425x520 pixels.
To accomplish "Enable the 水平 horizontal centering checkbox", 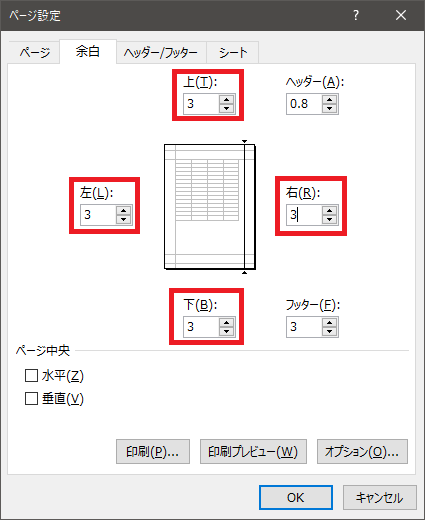I will tap(31, 376).
